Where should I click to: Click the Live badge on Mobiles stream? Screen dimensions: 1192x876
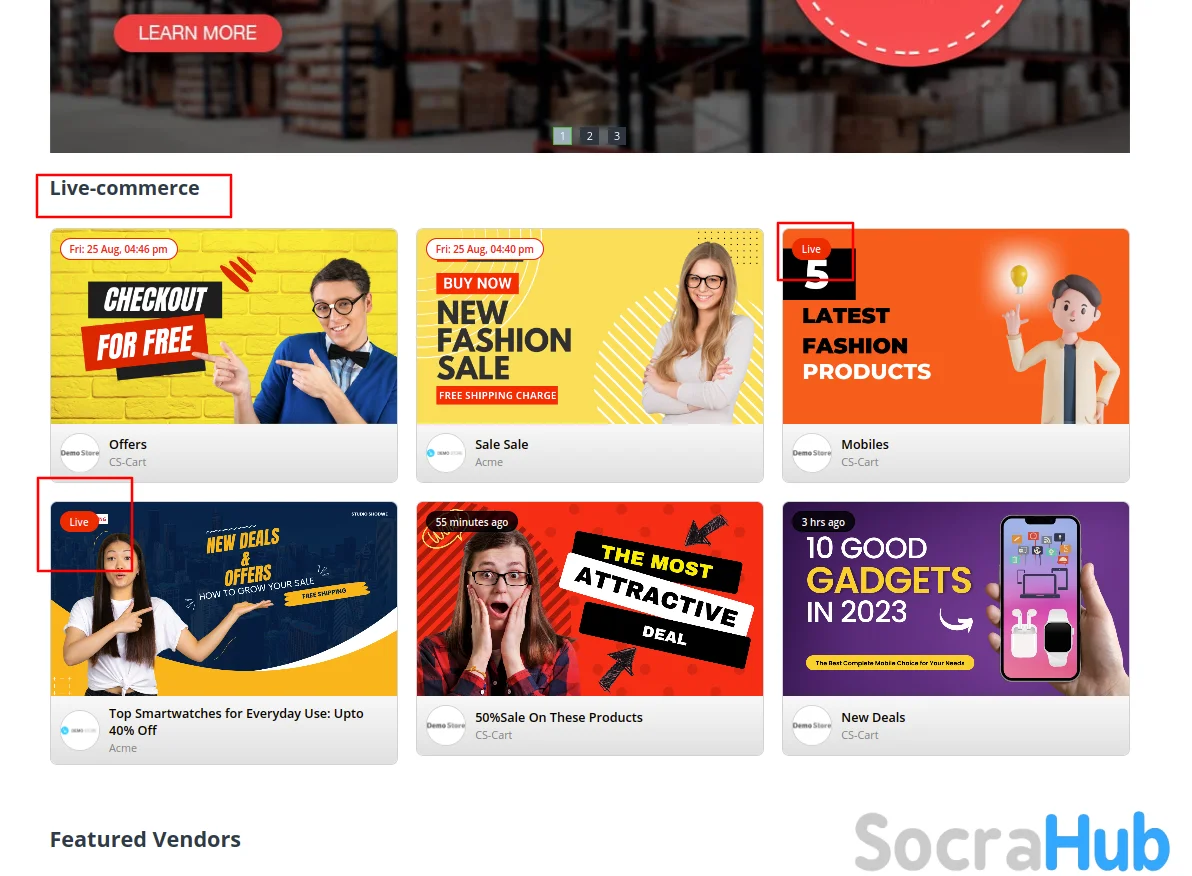coord(811,249)
